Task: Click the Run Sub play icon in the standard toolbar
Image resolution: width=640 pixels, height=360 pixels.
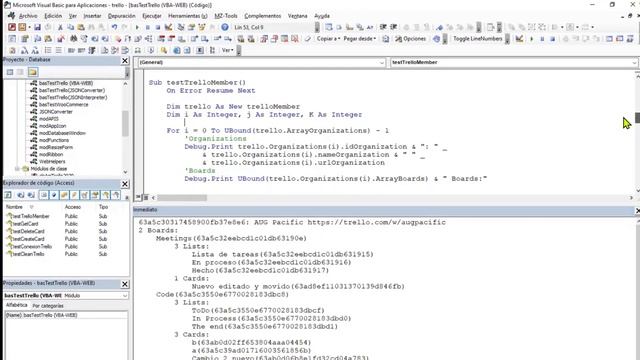Action: (137, 27)
